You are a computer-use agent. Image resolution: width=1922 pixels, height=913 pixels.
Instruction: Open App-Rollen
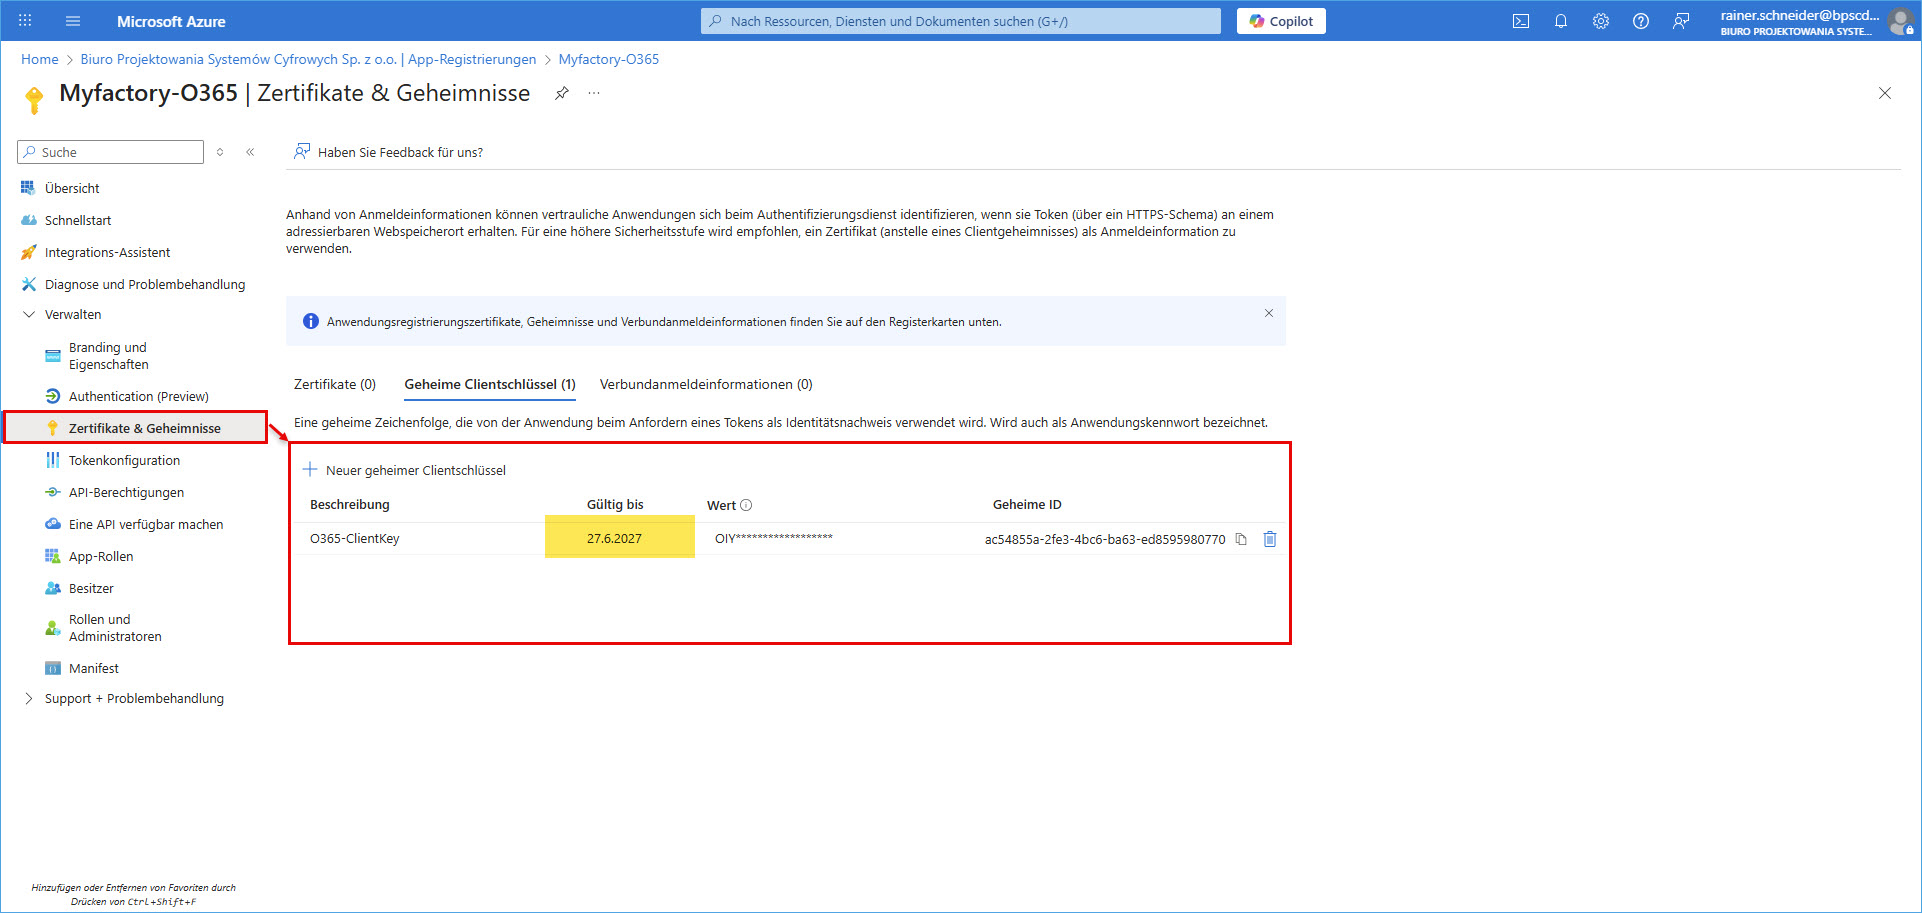point(101,556)
